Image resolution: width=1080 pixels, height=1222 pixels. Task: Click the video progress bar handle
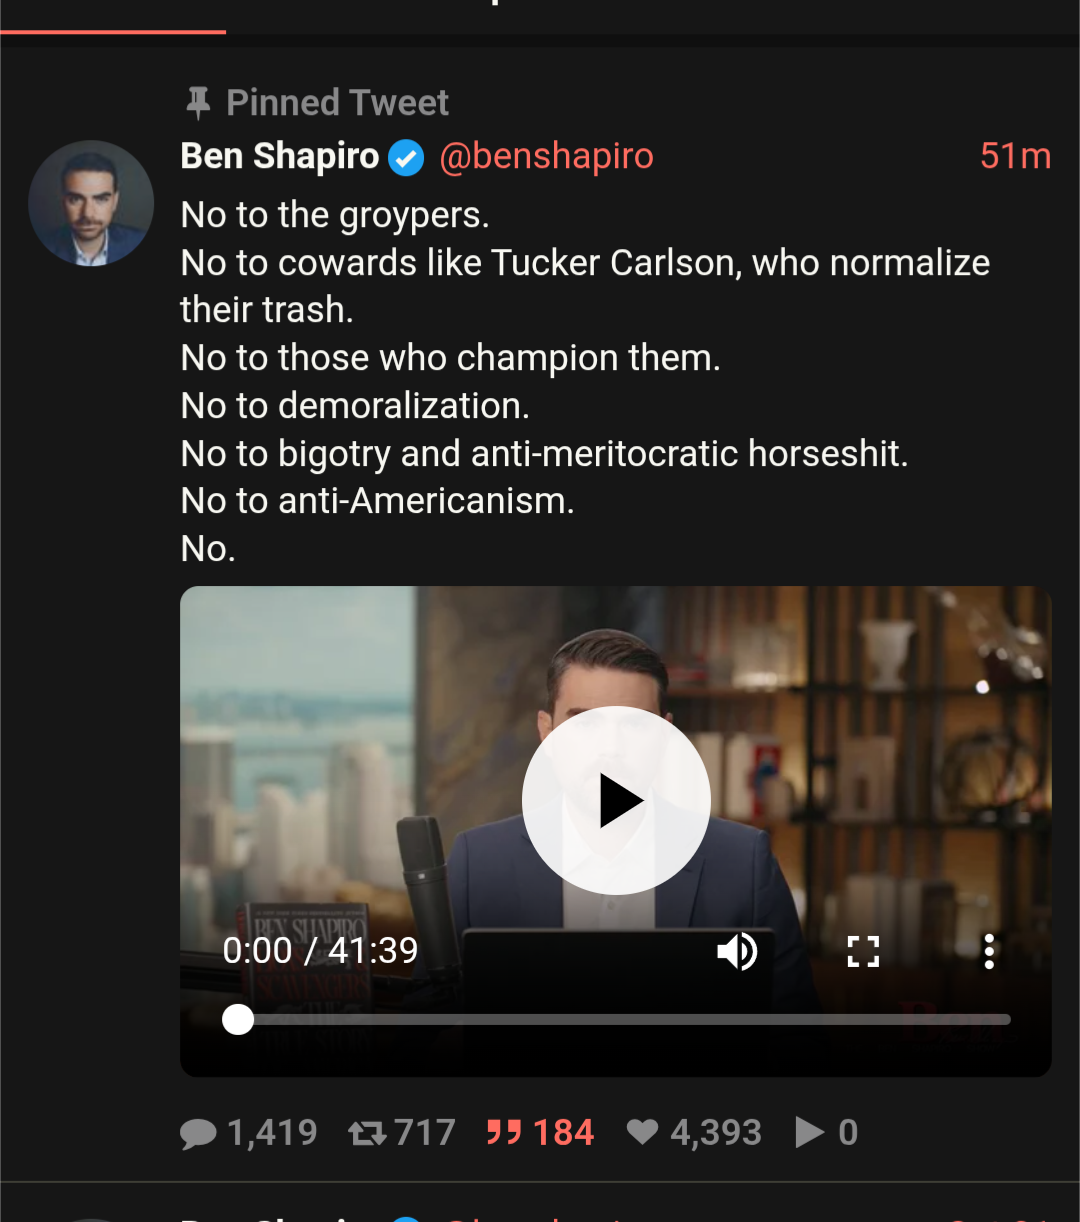click(238, 1019)
